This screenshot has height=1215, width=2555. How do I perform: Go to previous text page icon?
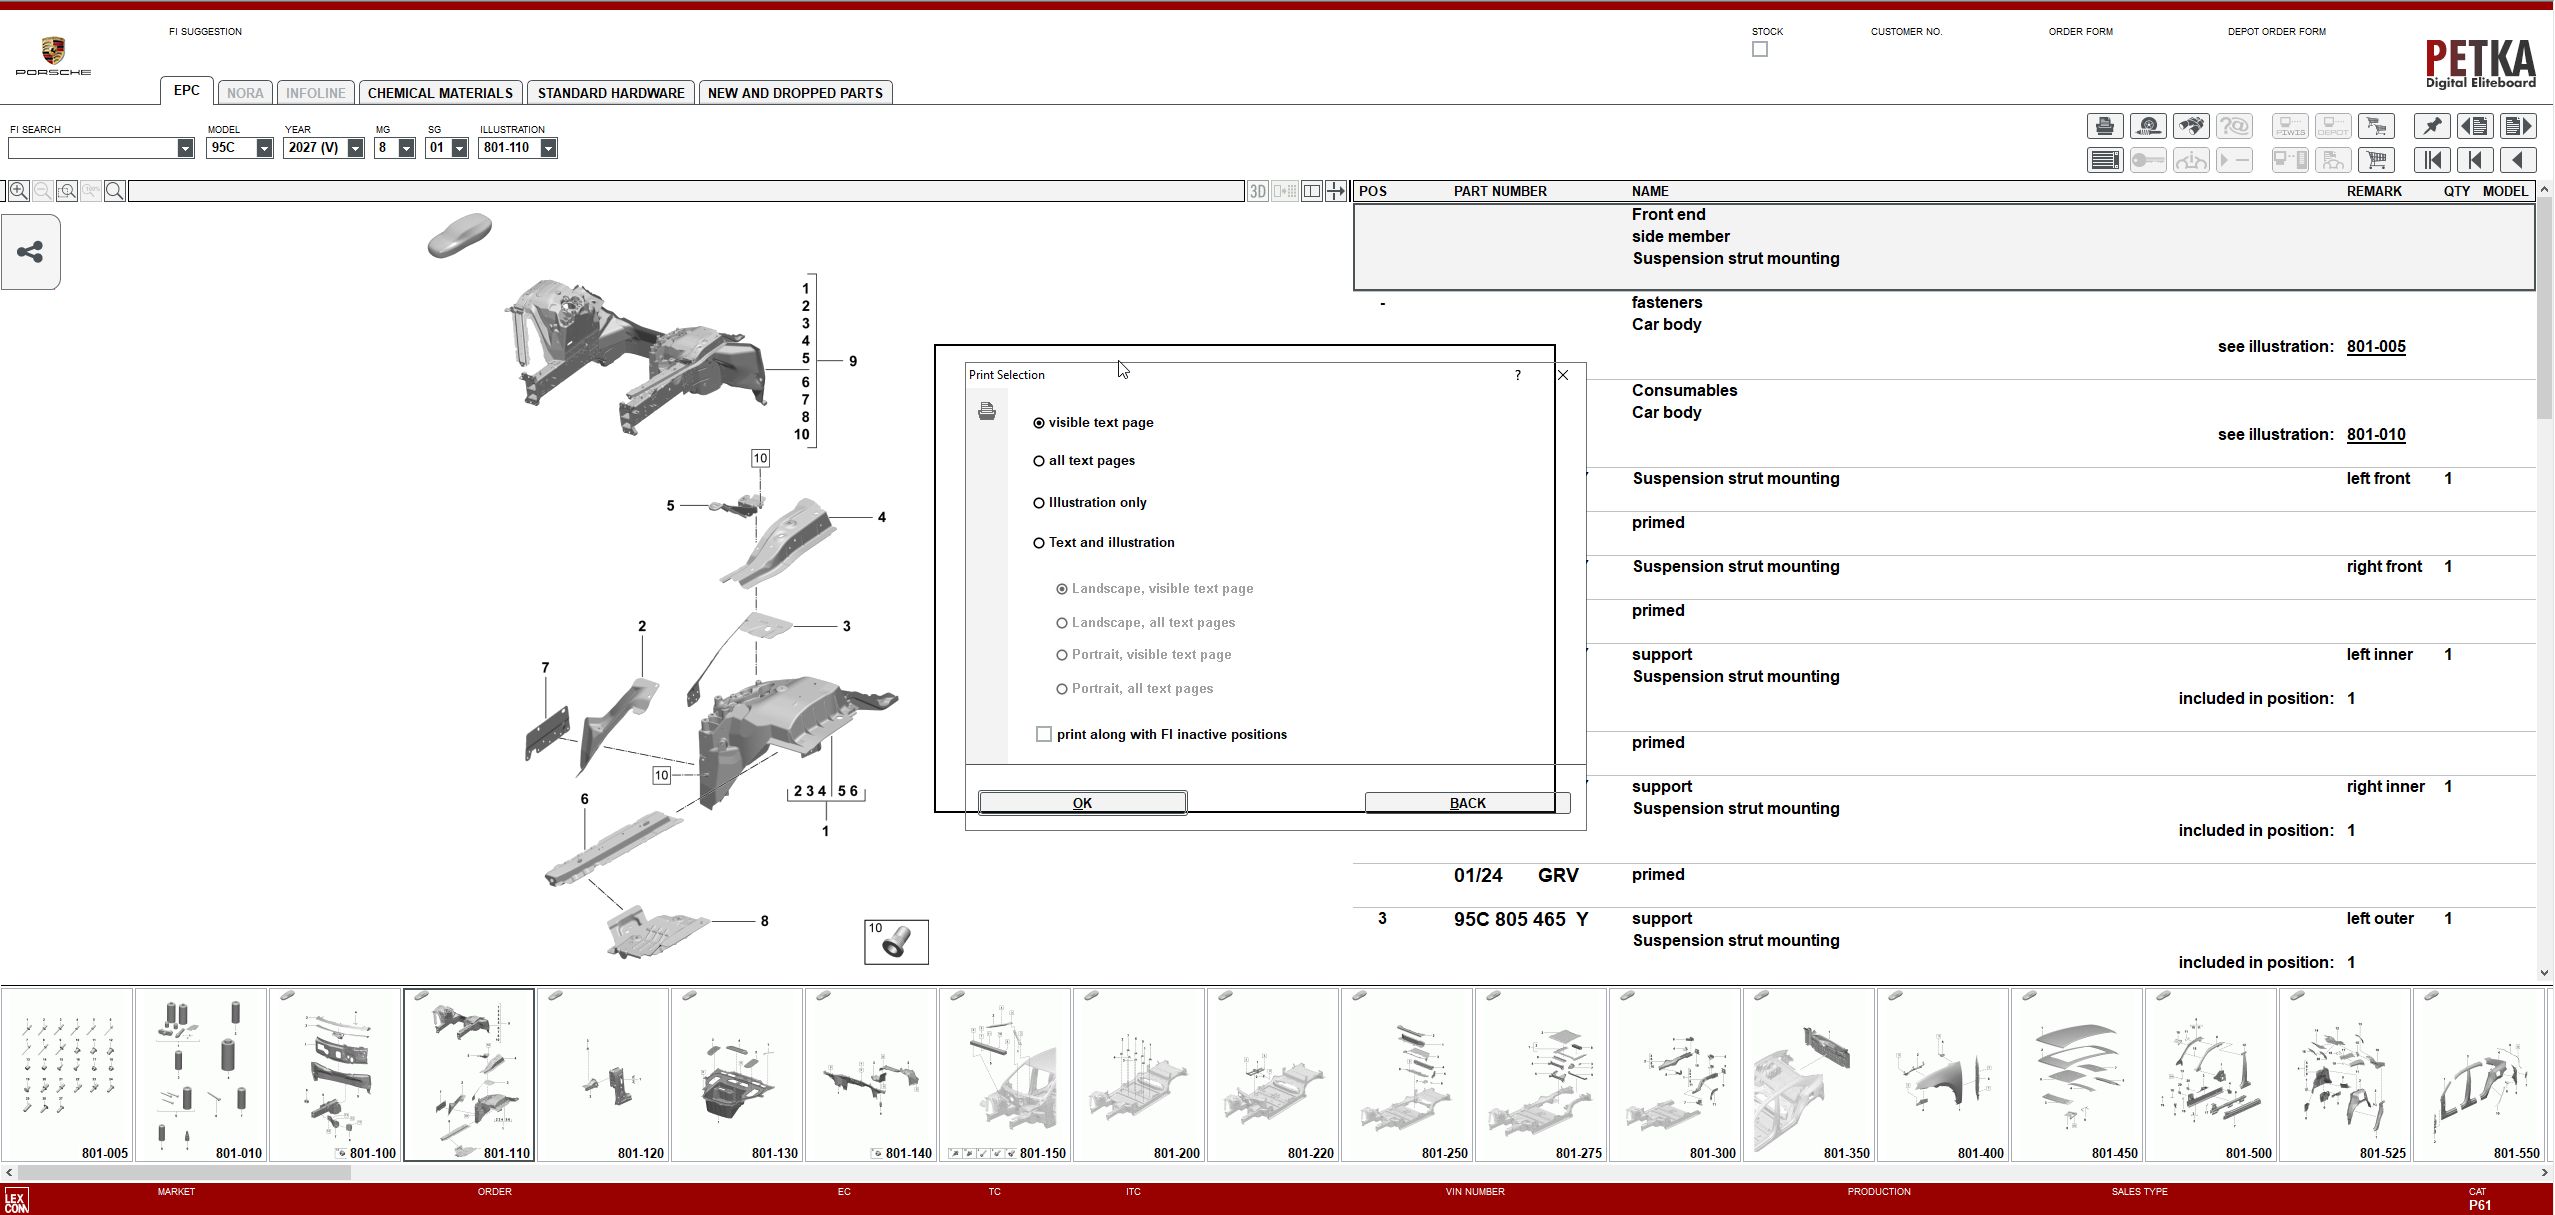(2475, 126)
